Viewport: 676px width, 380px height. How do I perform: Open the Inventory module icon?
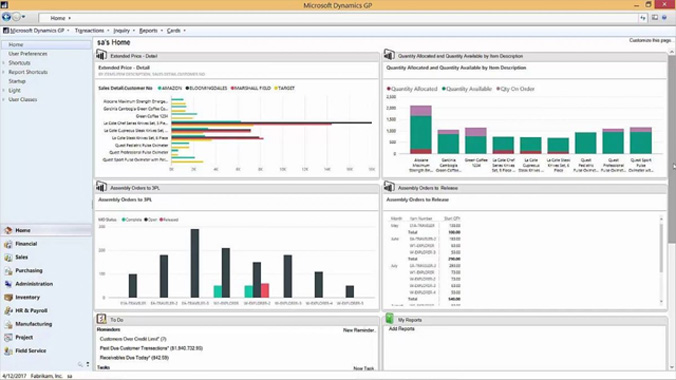(8, 298)
